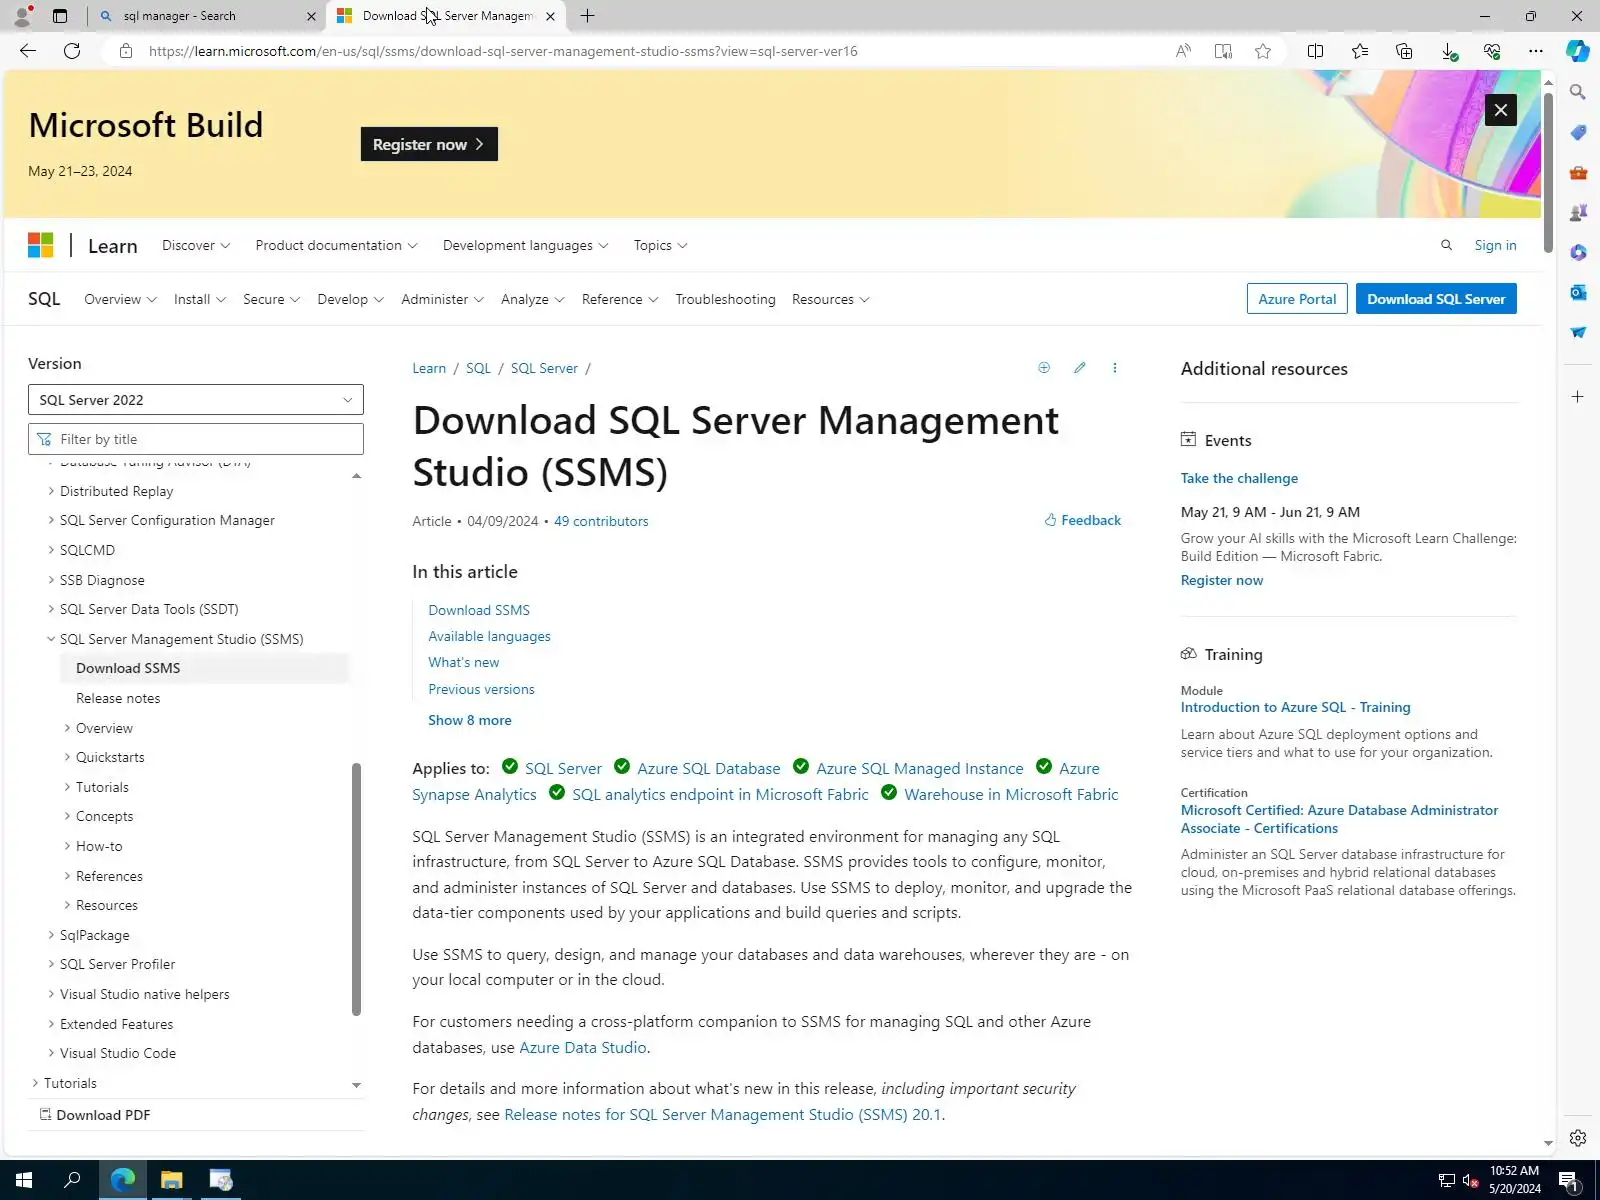The image size is (1600, 1200).
Task: Switch to the 'sql manager - Search' tab
Action: tap(208, 16)
